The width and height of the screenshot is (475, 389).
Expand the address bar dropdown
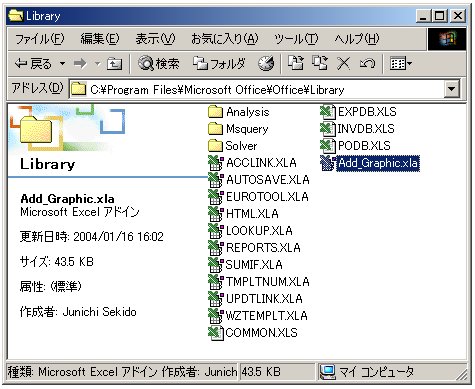[452, 89]
